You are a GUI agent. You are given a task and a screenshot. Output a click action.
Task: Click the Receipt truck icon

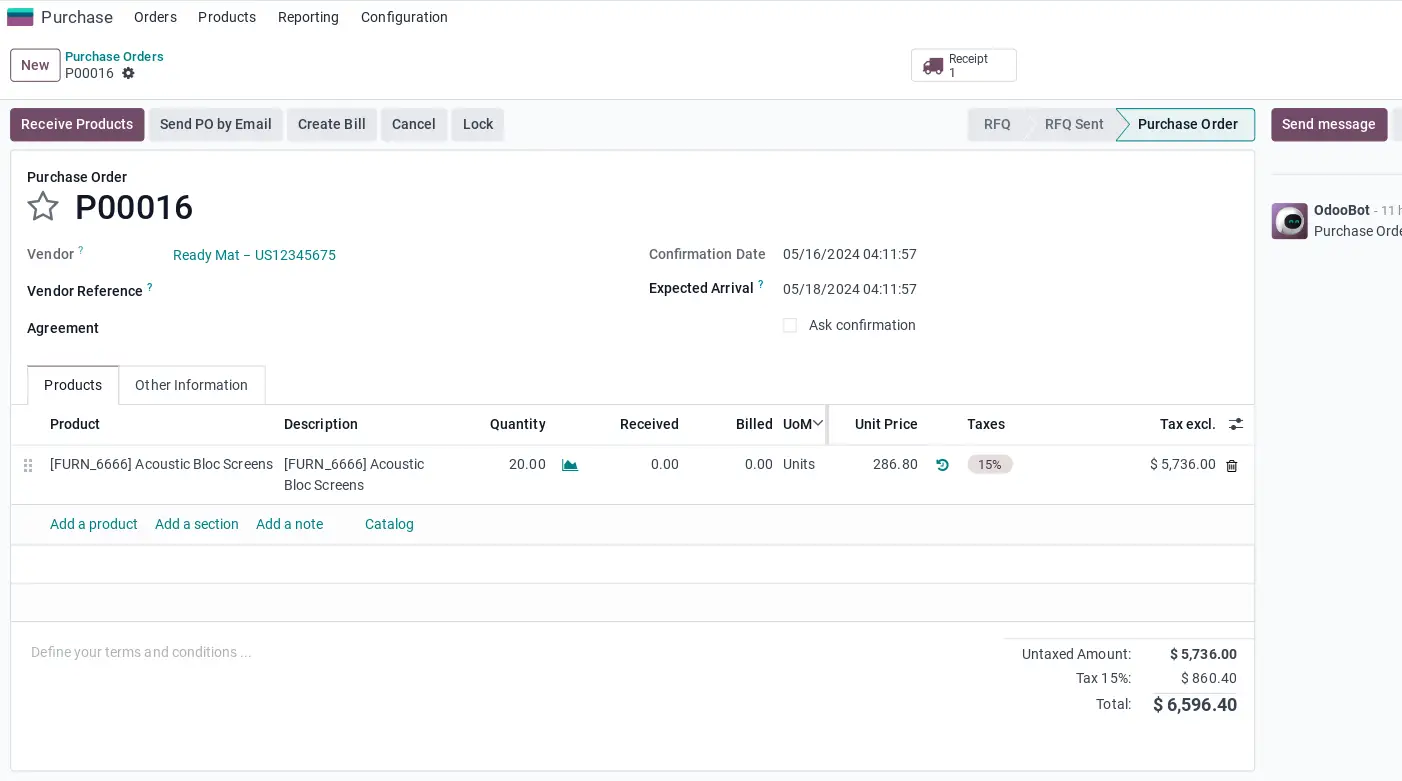pyautogui.click(x=933, y=66)
